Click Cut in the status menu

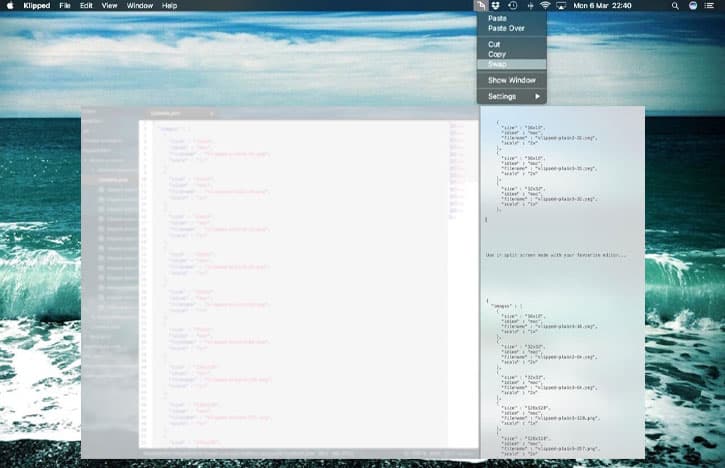point(494,44)
